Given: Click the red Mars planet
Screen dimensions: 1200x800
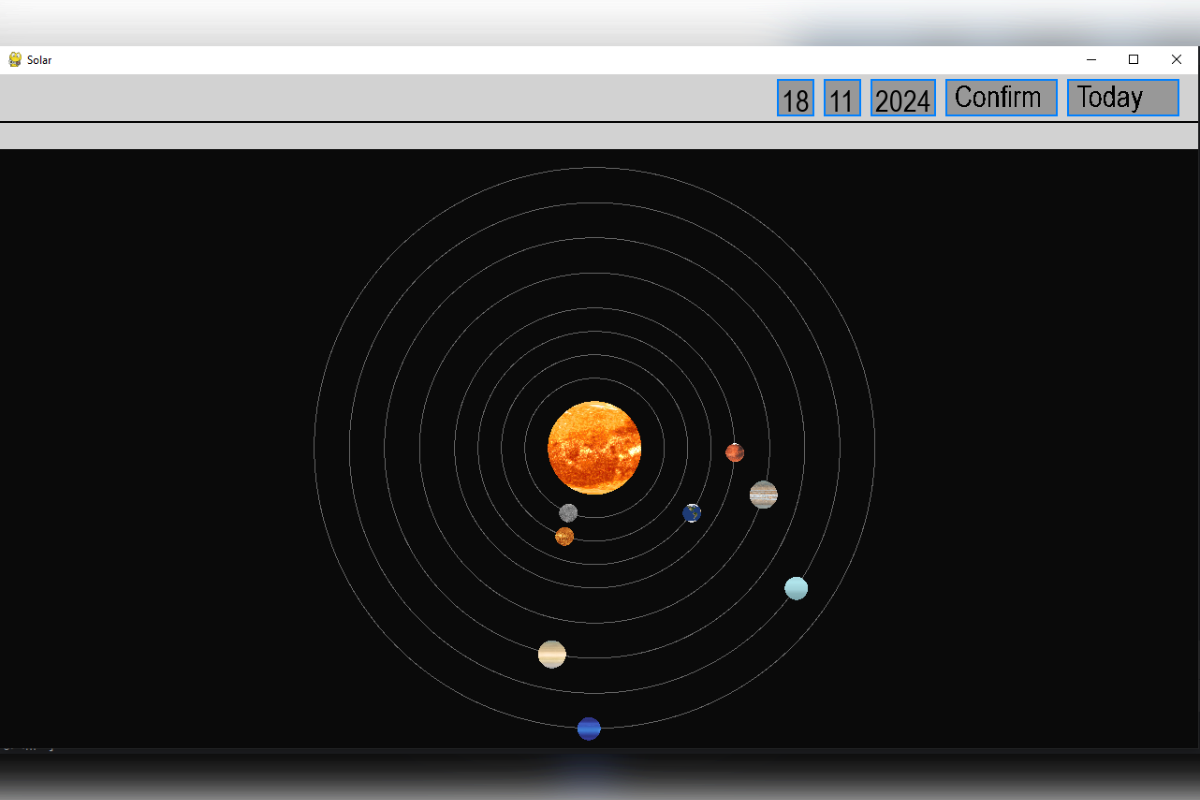Looking at the screenshot, I should [x=735, y=452].
